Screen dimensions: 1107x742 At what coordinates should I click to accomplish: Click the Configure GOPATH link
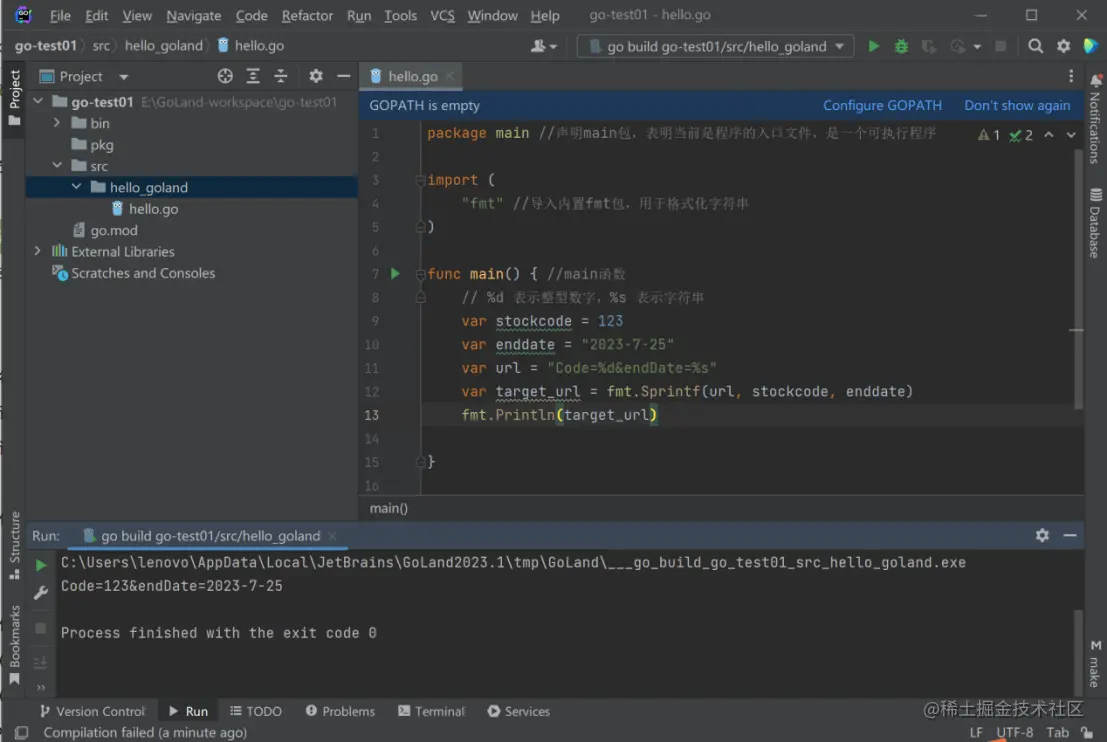[x=882, y=105]
